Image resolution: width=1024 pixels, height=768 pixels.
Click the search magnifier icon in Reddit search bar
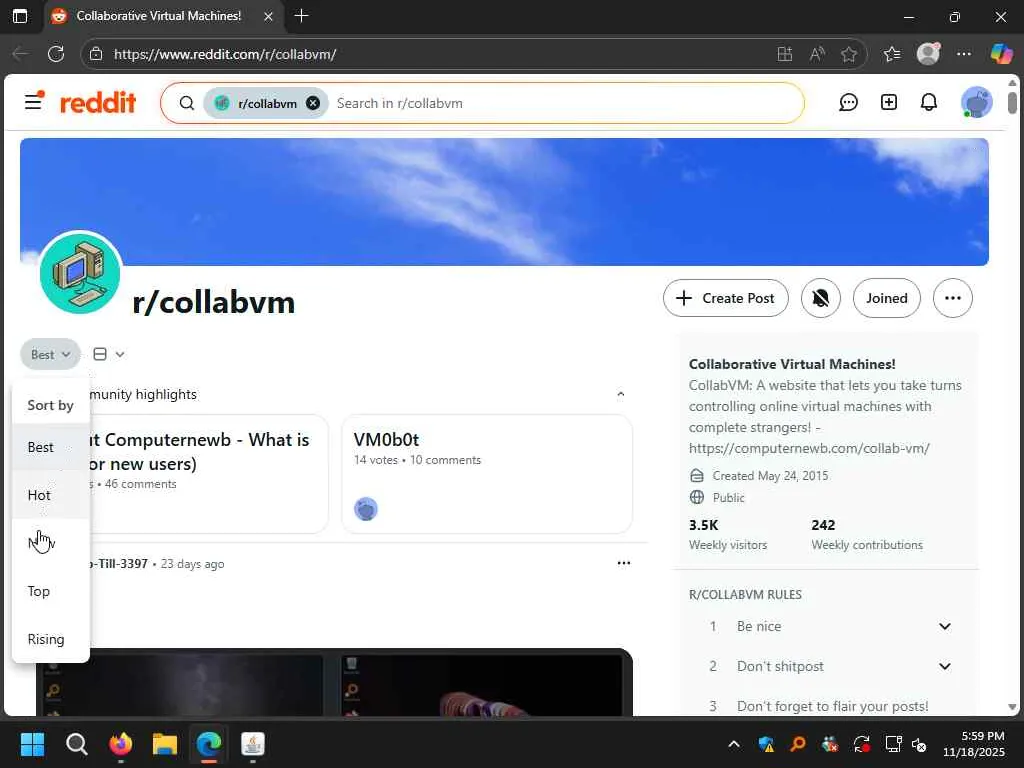(x=187, y=103)
